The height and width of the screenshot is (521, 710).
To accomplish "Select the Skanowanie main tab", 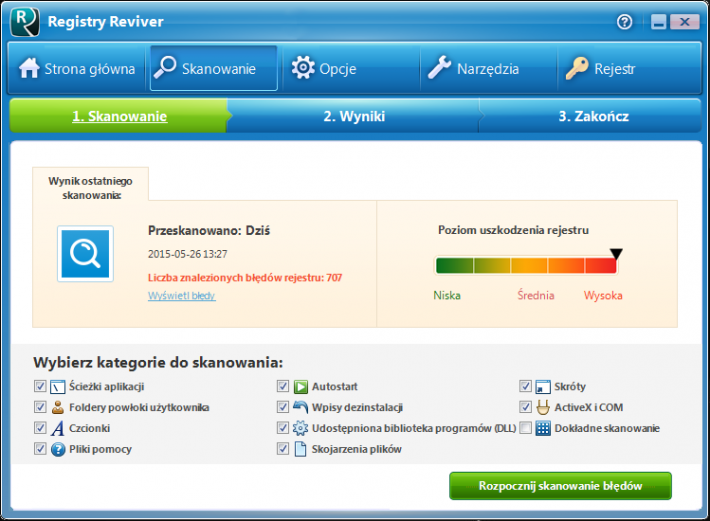I will pos(214,68).
